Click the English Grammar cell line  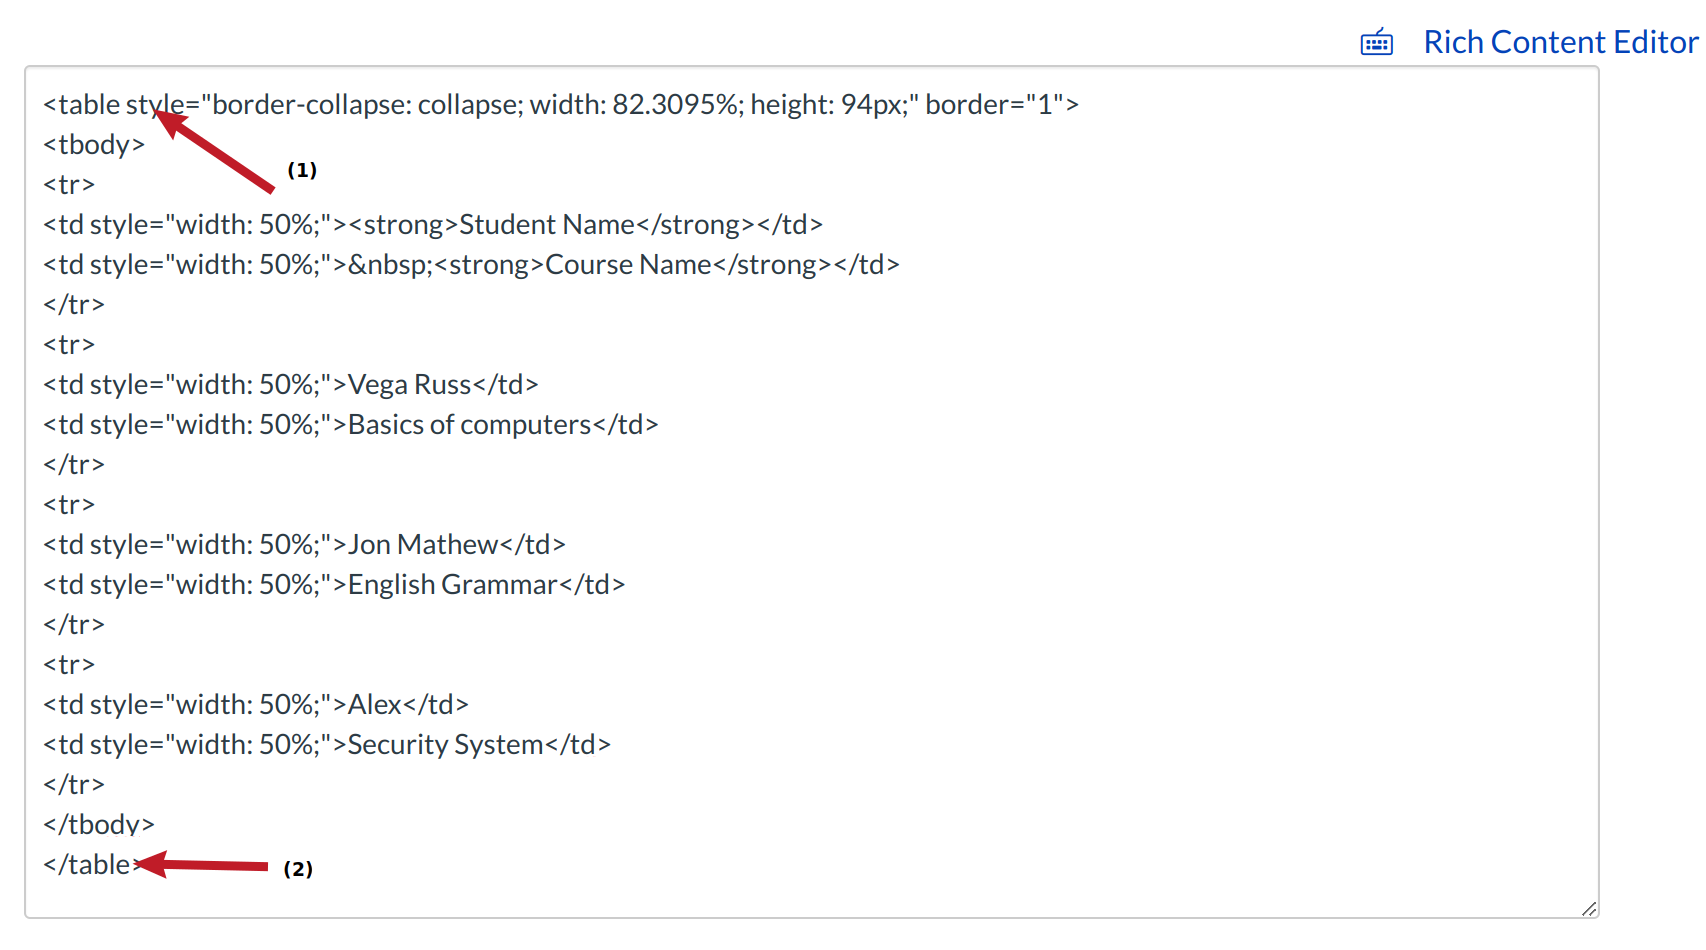coord(334,585)
